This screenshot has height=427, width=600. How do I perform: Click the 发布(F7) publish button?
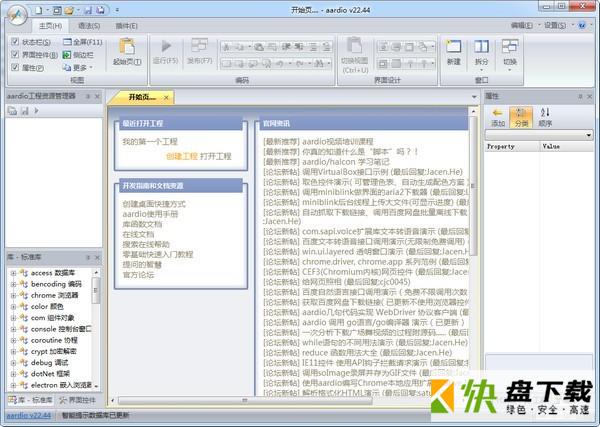(199, 51)
